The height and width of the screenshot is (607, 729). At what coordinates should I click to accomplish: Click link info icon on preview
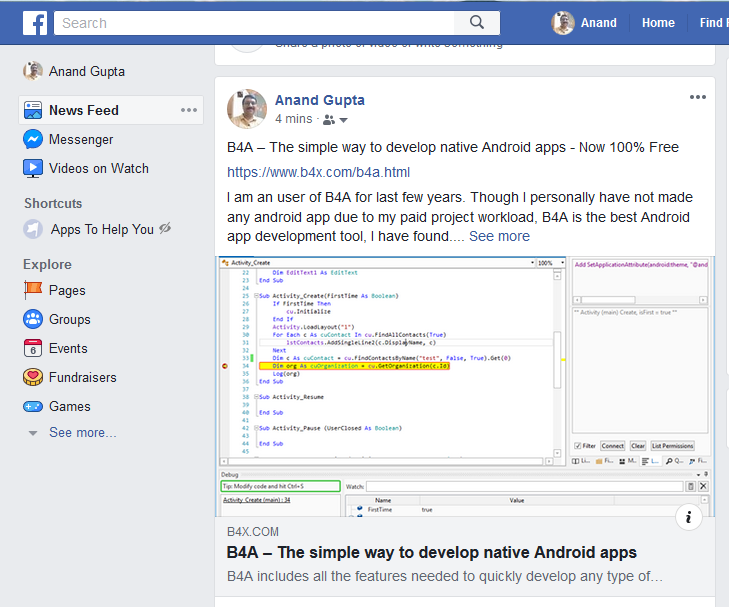(689, 517)
